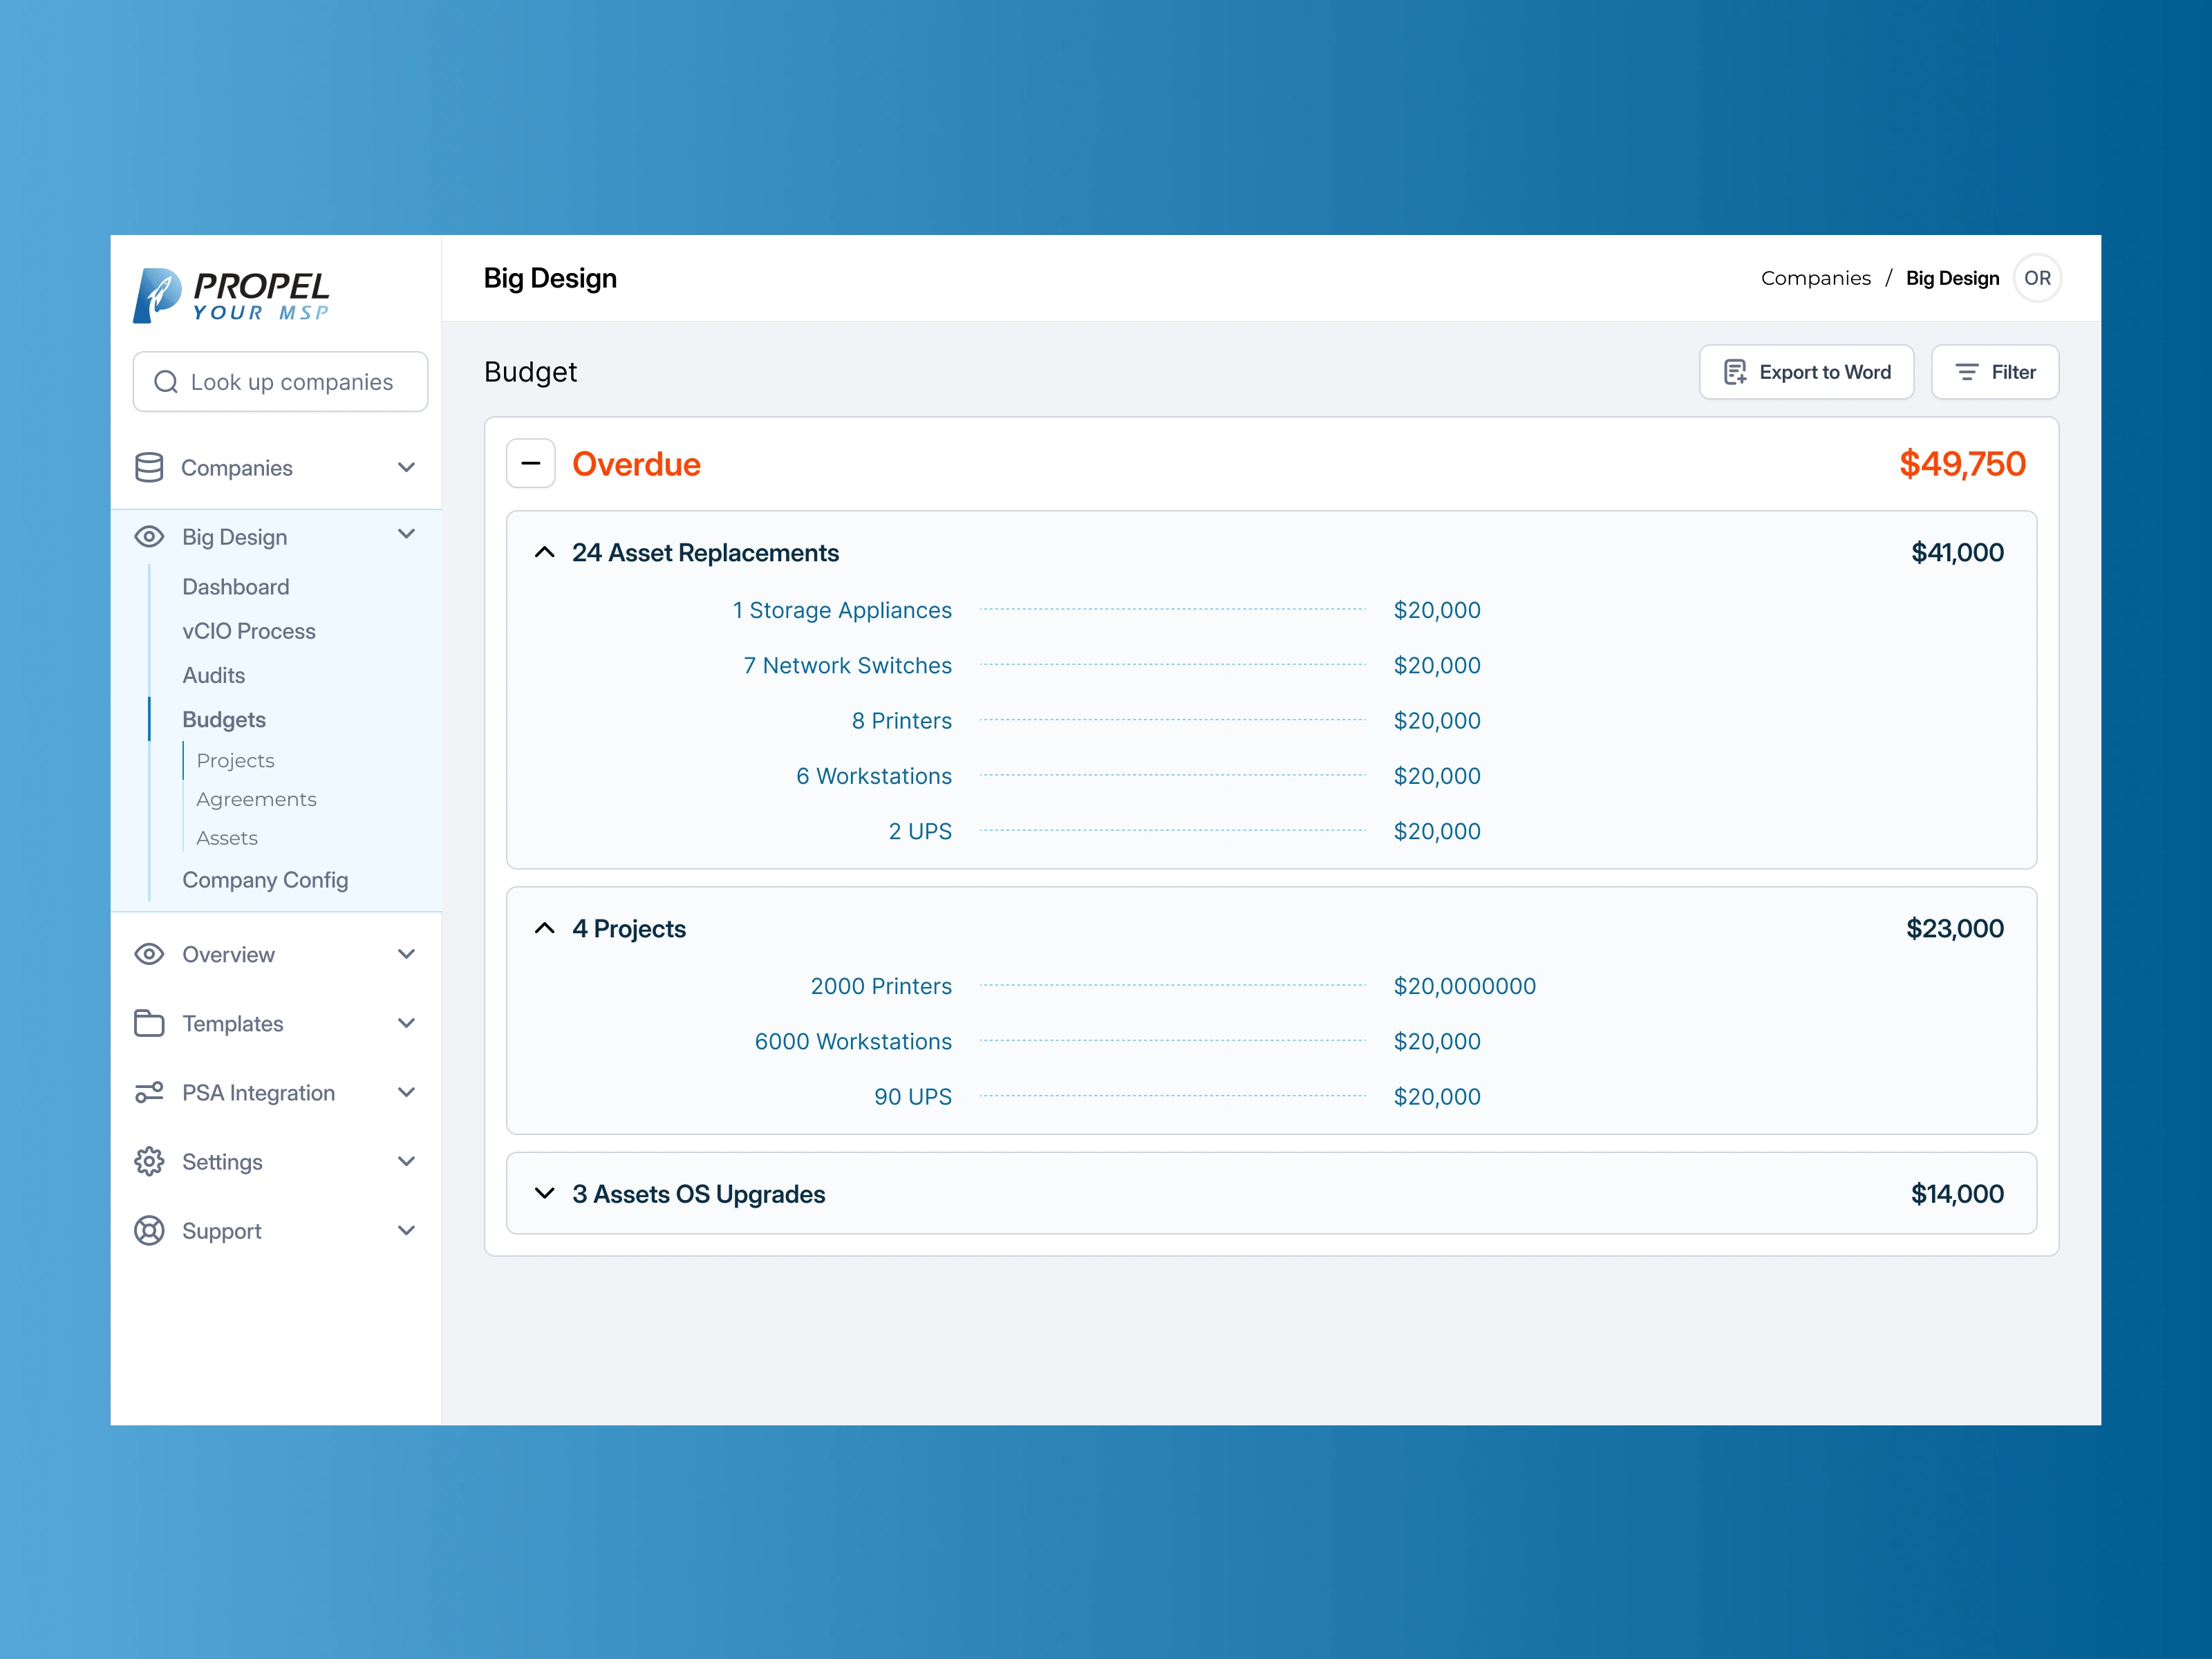Expand the PSA Integration chevron
Viewport: 2212px width, 1659px height.
406,1092
